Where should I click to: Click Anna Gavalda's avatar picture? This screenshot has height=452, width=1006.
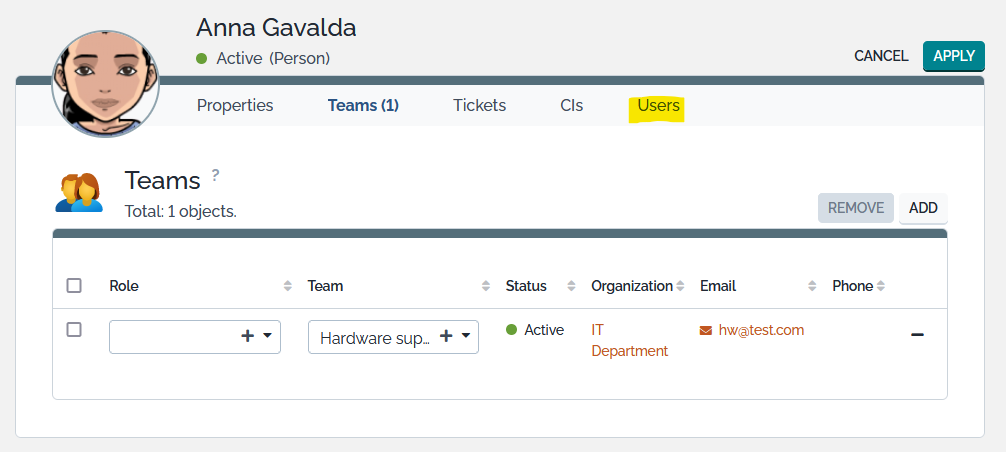tap(105, 83)
